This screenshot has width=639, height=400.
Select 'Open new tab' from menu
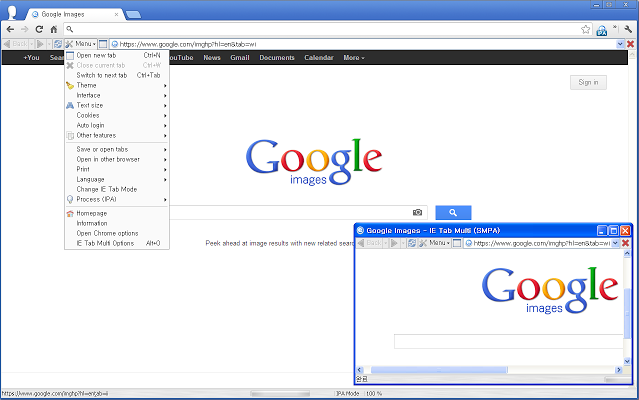coord(97,55)
